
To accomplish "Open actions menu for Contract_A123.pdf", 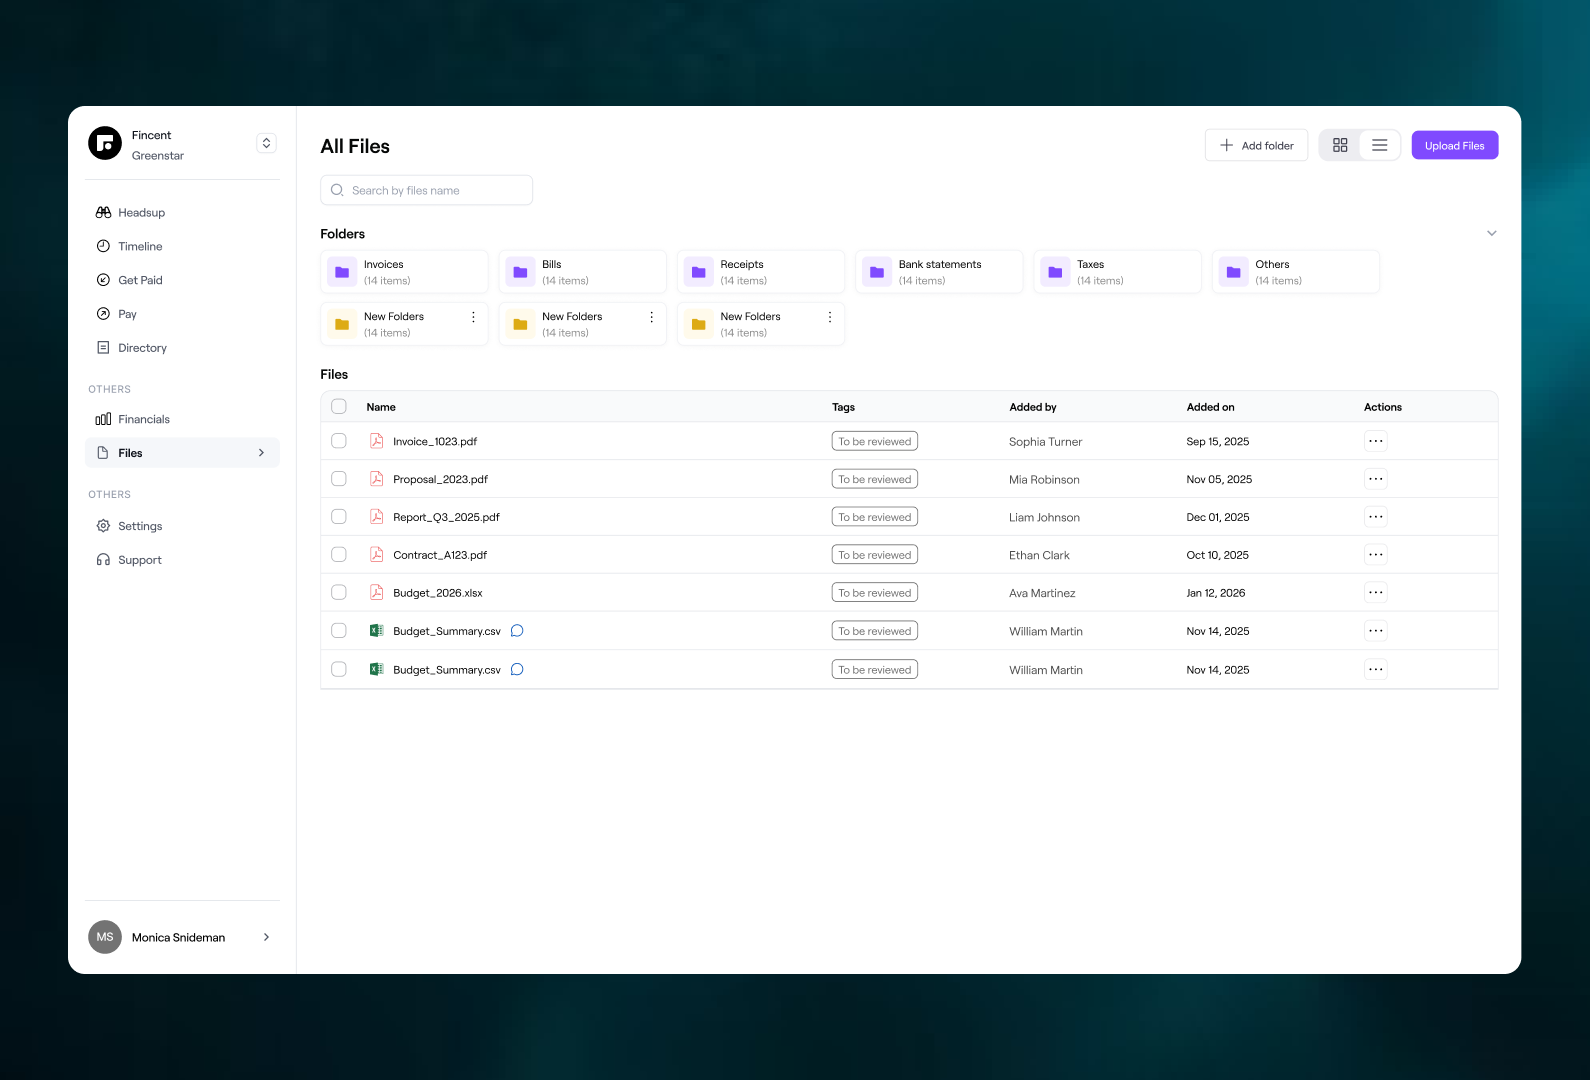I will tap(1376, 555).
